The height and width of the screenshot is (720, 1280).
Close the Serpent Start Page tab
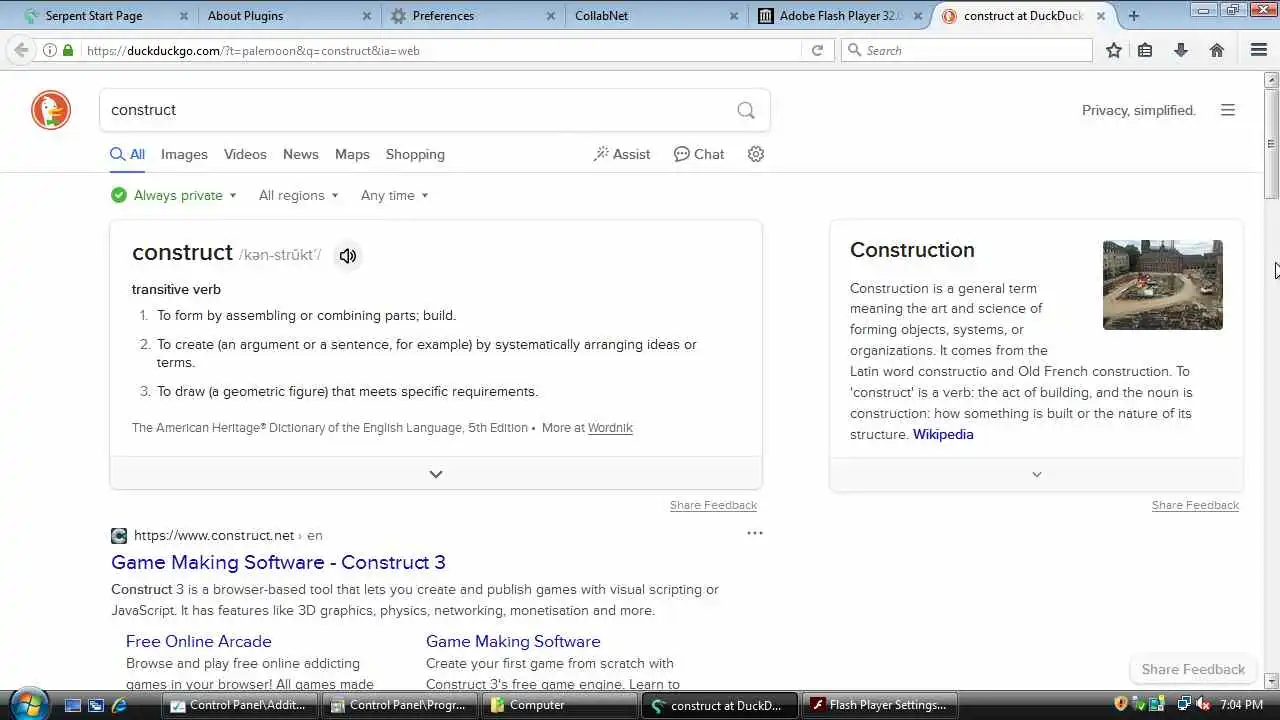tap(182, 16)
